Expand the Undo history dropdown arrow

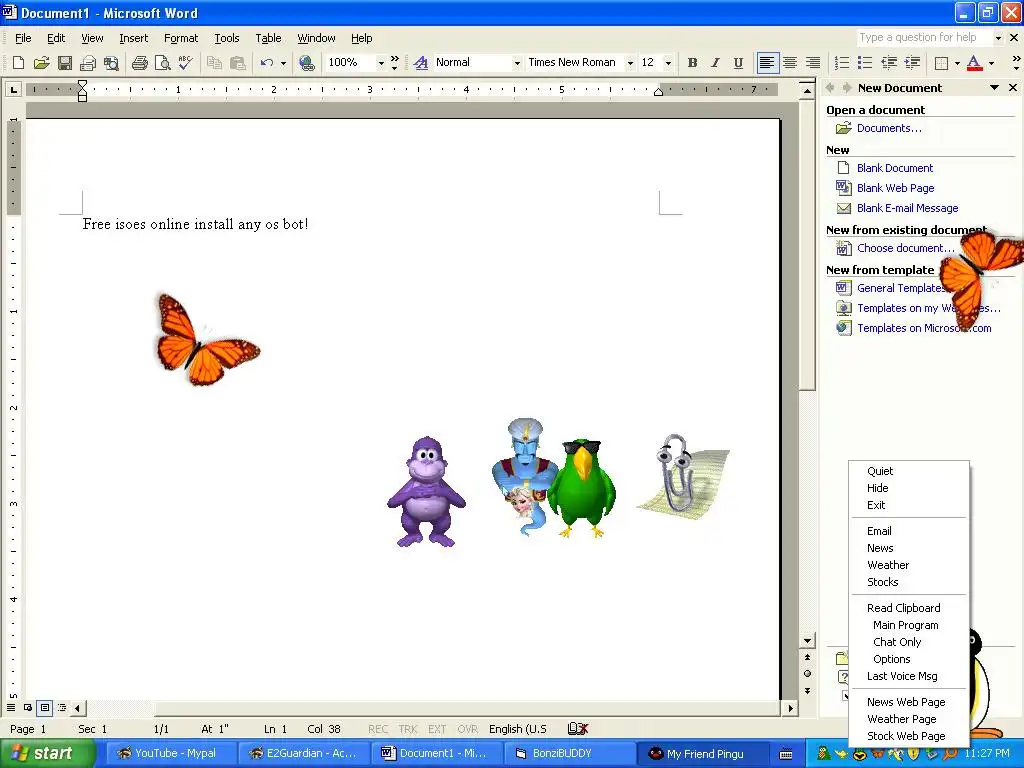coord(283,63)
